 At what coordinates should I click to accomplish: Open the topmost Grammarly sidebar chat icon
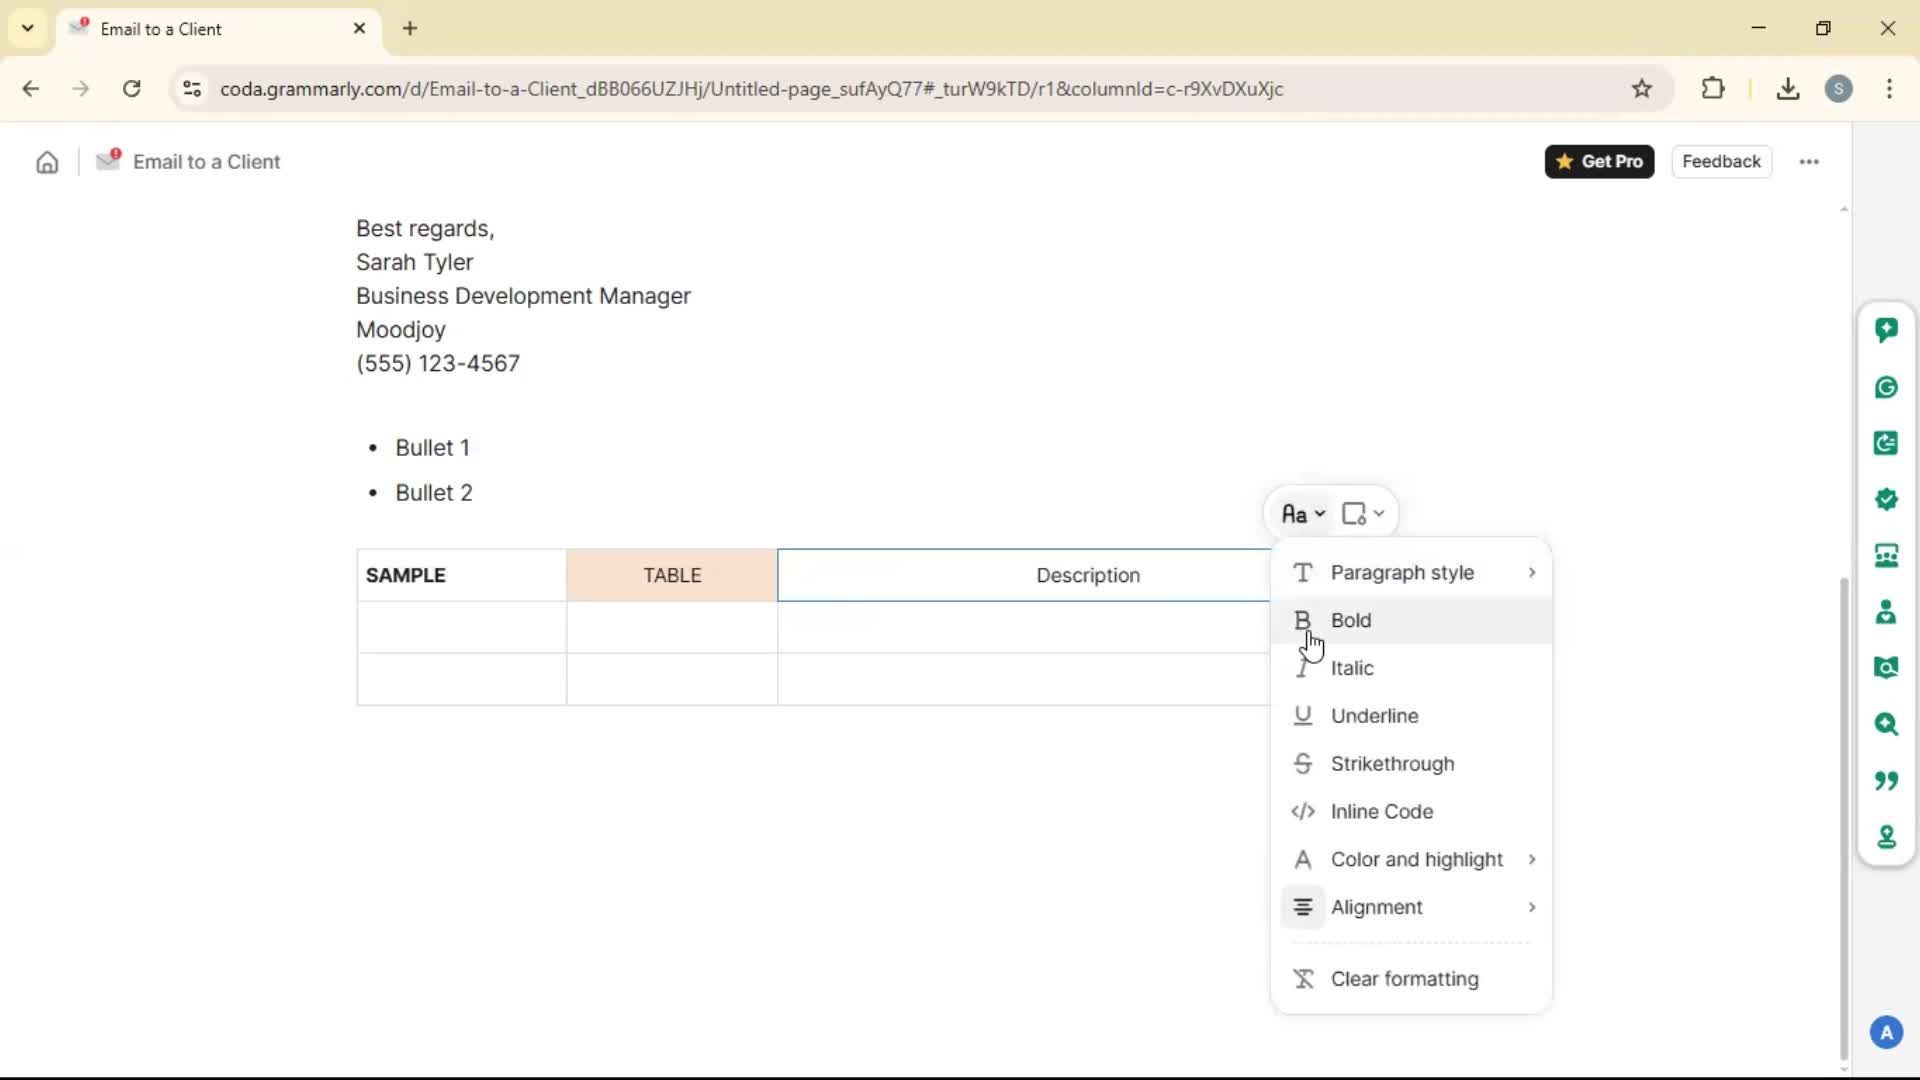(x=1886, y=330)
